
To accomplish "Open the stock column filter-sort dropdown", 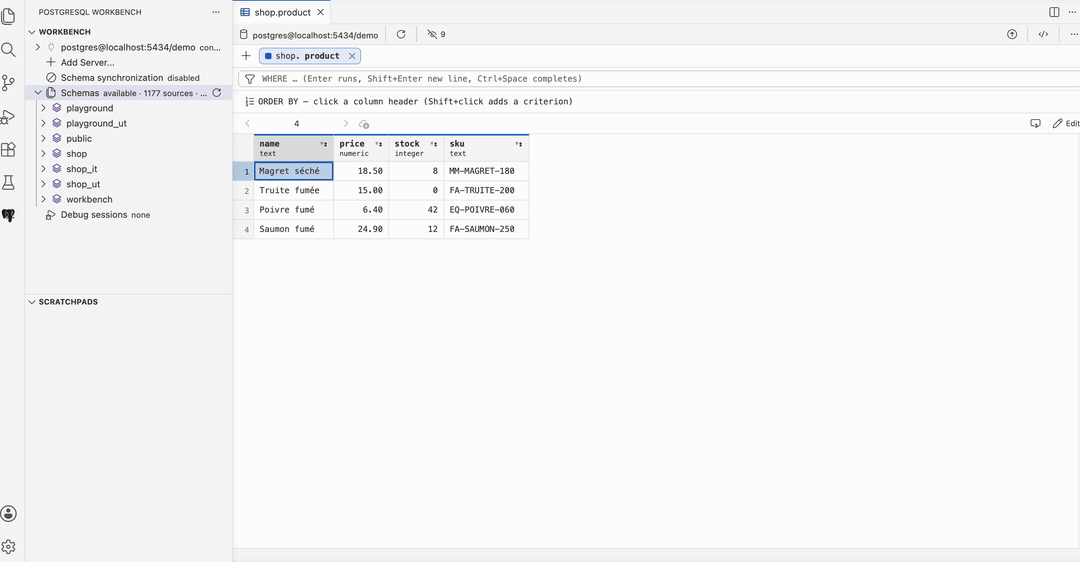I will tap(434, 144).
